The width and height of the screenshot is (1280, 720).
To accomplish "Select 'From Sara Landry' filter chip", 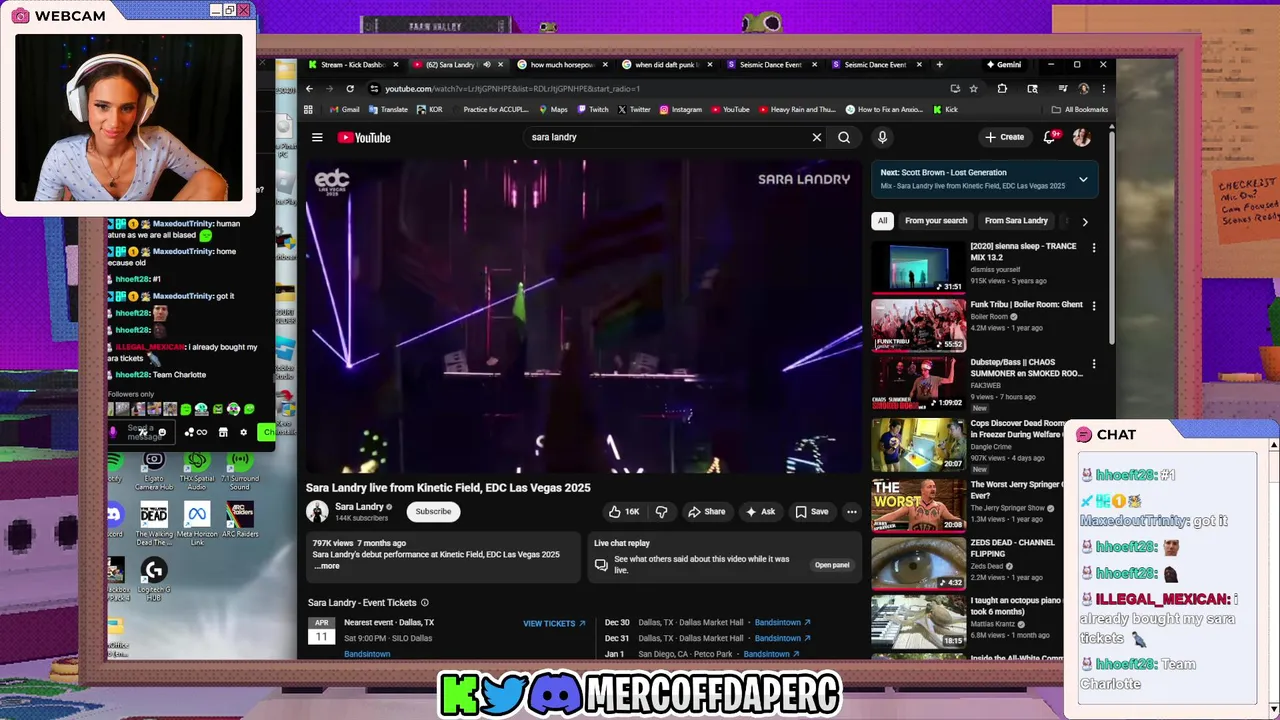I will (x=1016, y=221).
